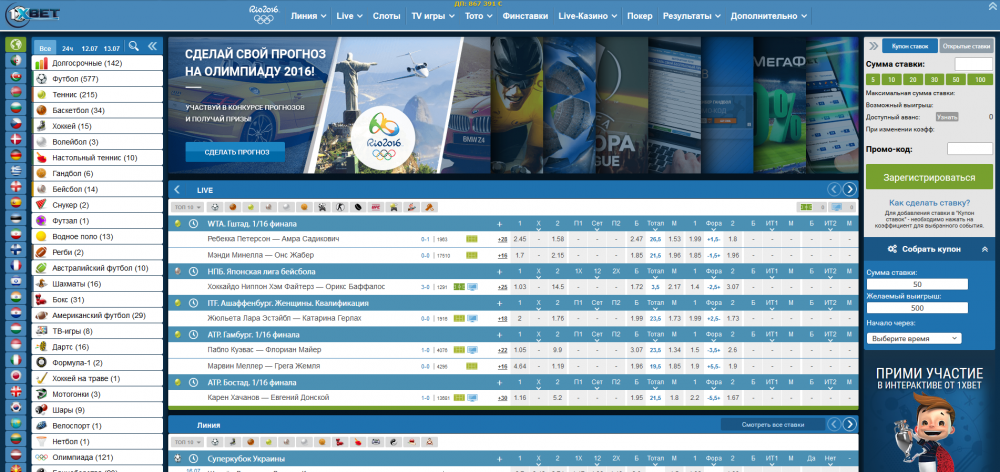Click the globe icon above country flags

pos(15,46)
